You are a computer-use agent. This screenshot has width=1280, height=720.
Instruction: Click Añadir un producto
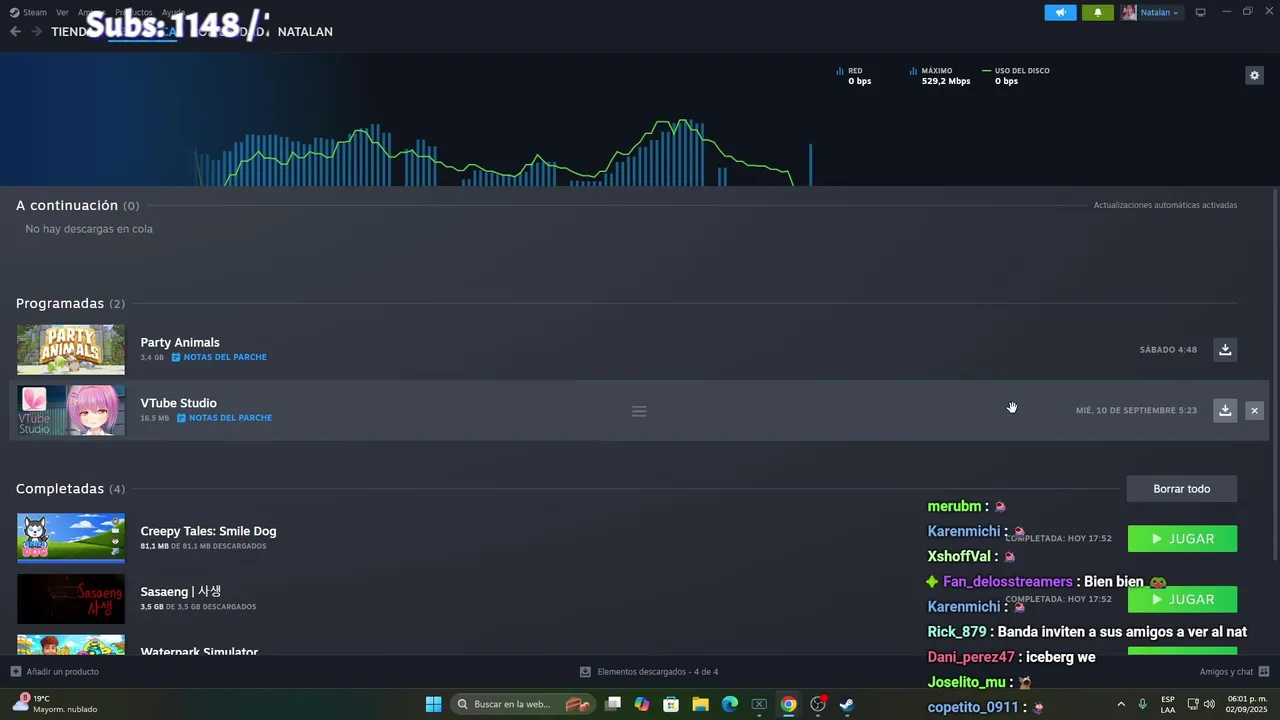[55, 672]
